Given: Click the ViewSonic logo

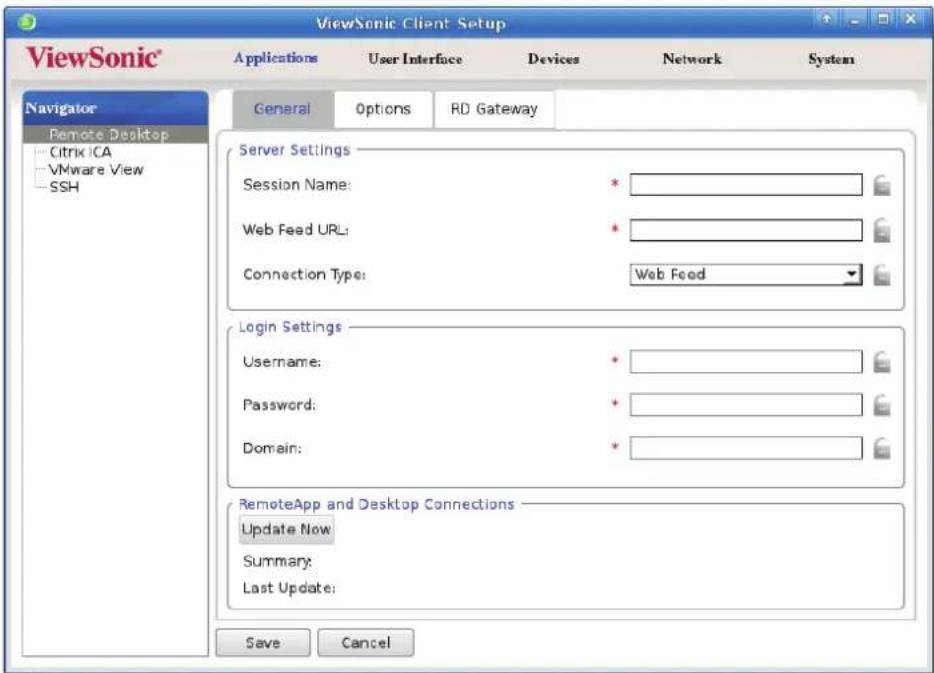Looking at the screenshot, I should pyautogui.click(x=94, y=58).
